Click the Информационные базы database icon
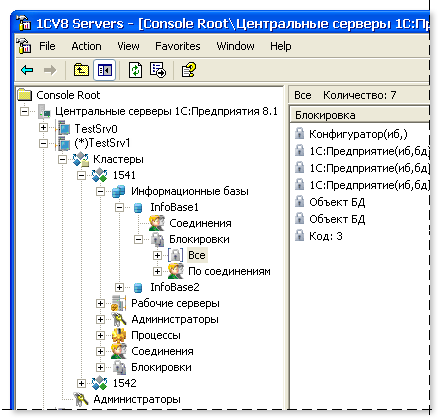The width and height of the screenshot is (440, 420). pos(119,191)
